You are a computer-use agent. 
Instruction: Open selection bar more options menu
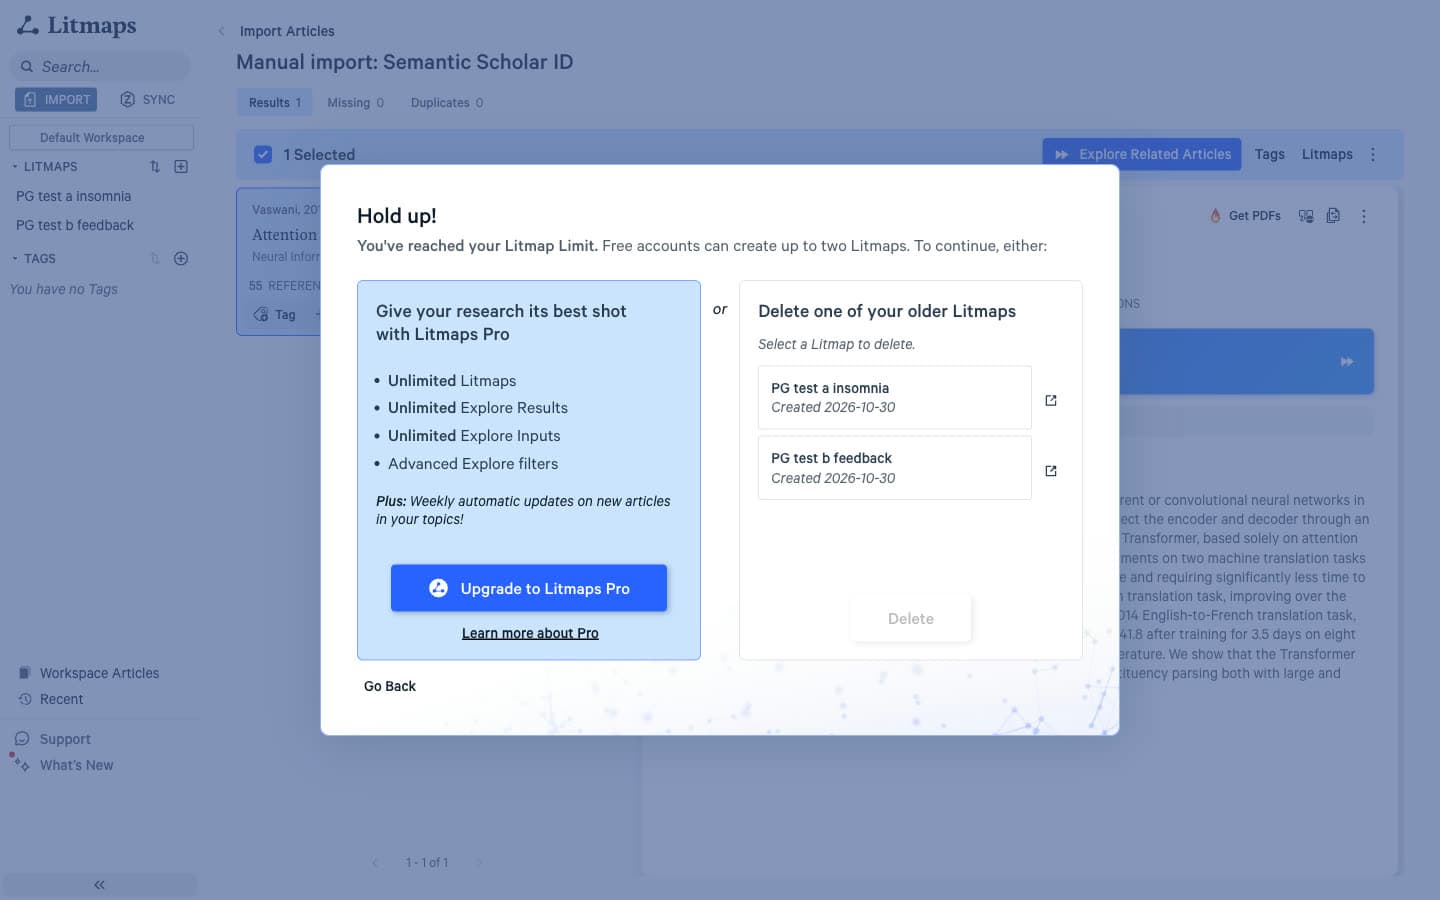1373,155
